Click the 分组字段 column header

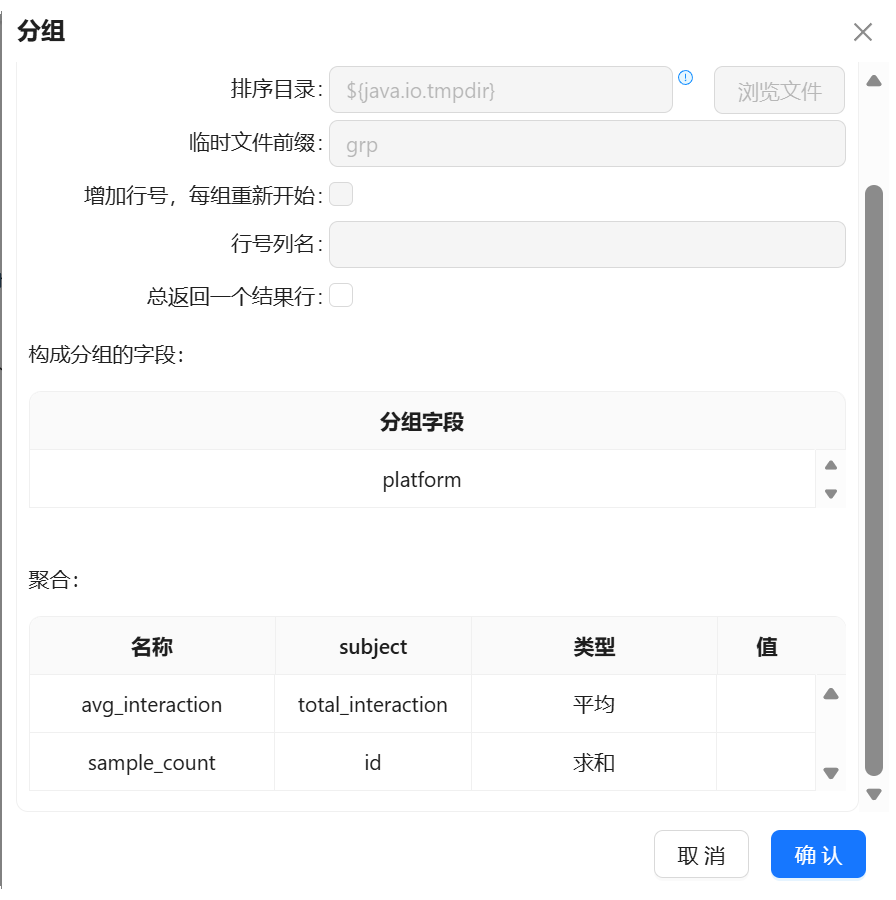click(422, 421)
